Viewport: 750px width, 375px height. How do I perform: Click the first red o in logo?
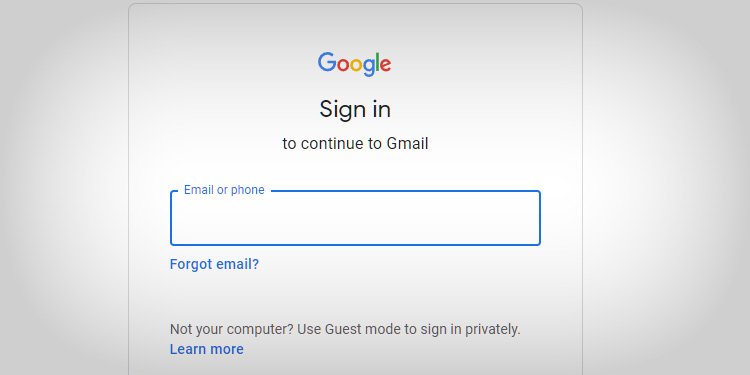[342, 65]
